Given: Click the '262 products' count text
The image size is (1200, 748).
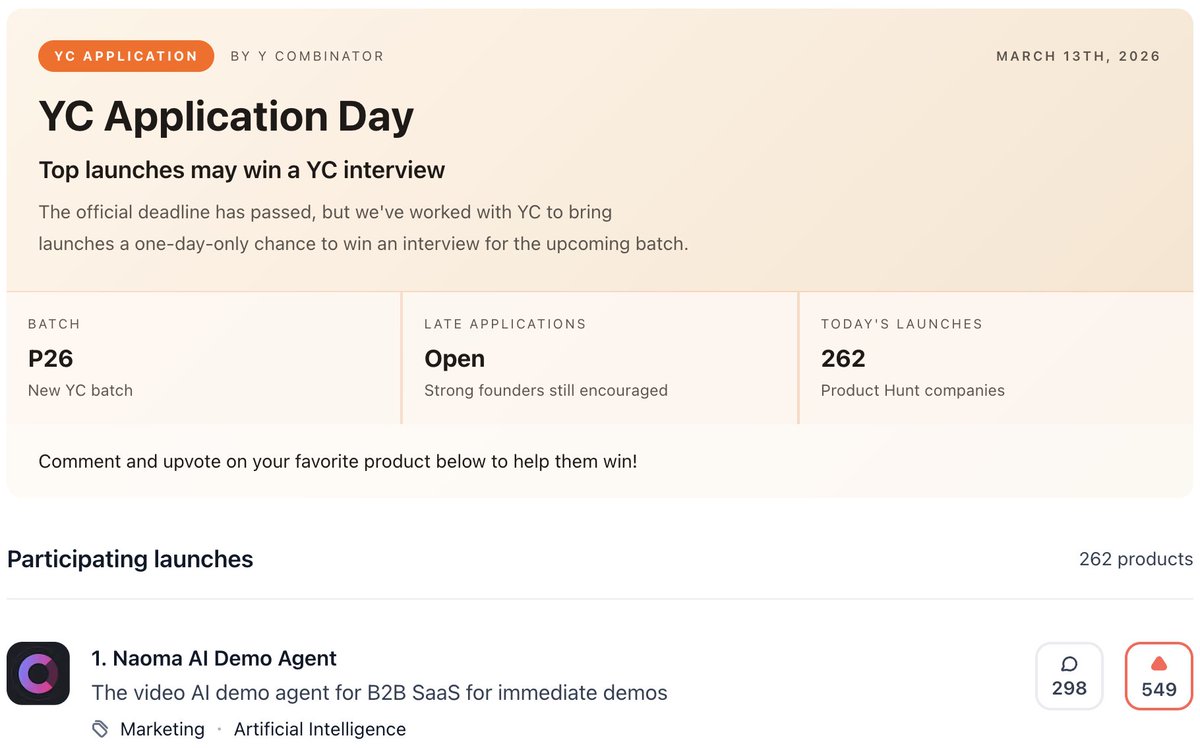Looking at the screenshot, I should [x=1136, y=559].
